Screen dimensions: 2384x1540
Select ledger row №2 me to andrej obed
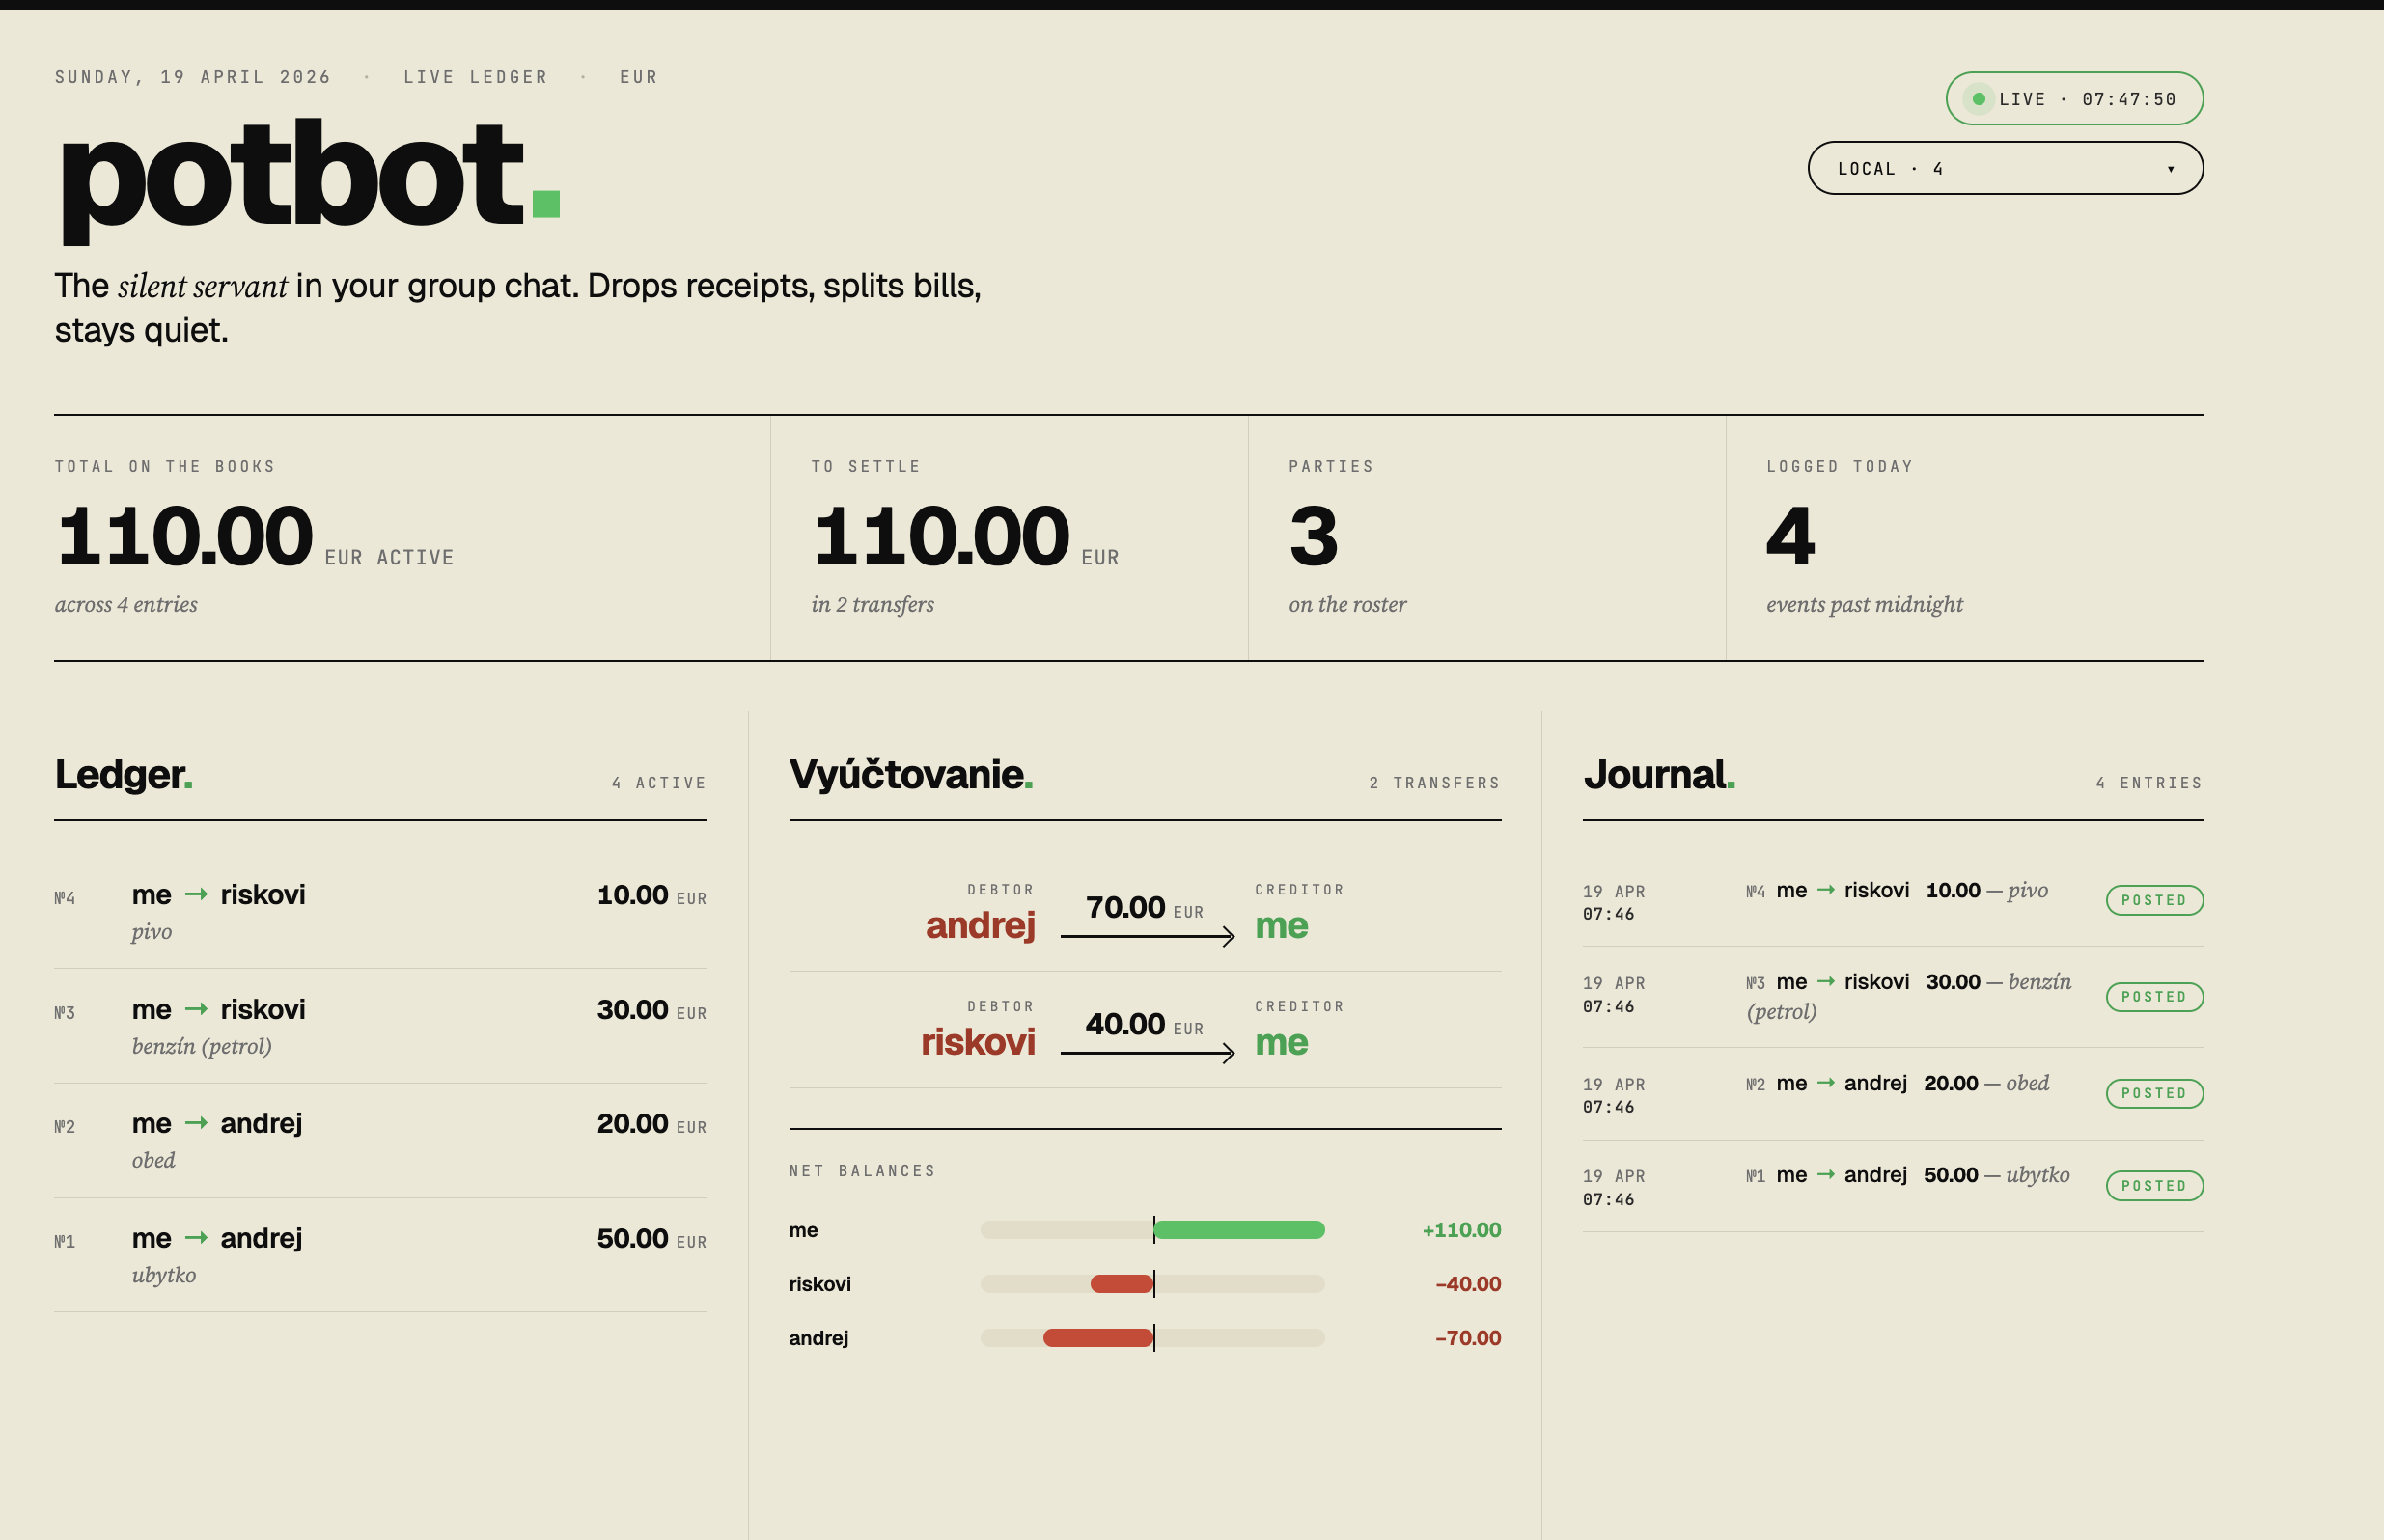(380, 1140)
